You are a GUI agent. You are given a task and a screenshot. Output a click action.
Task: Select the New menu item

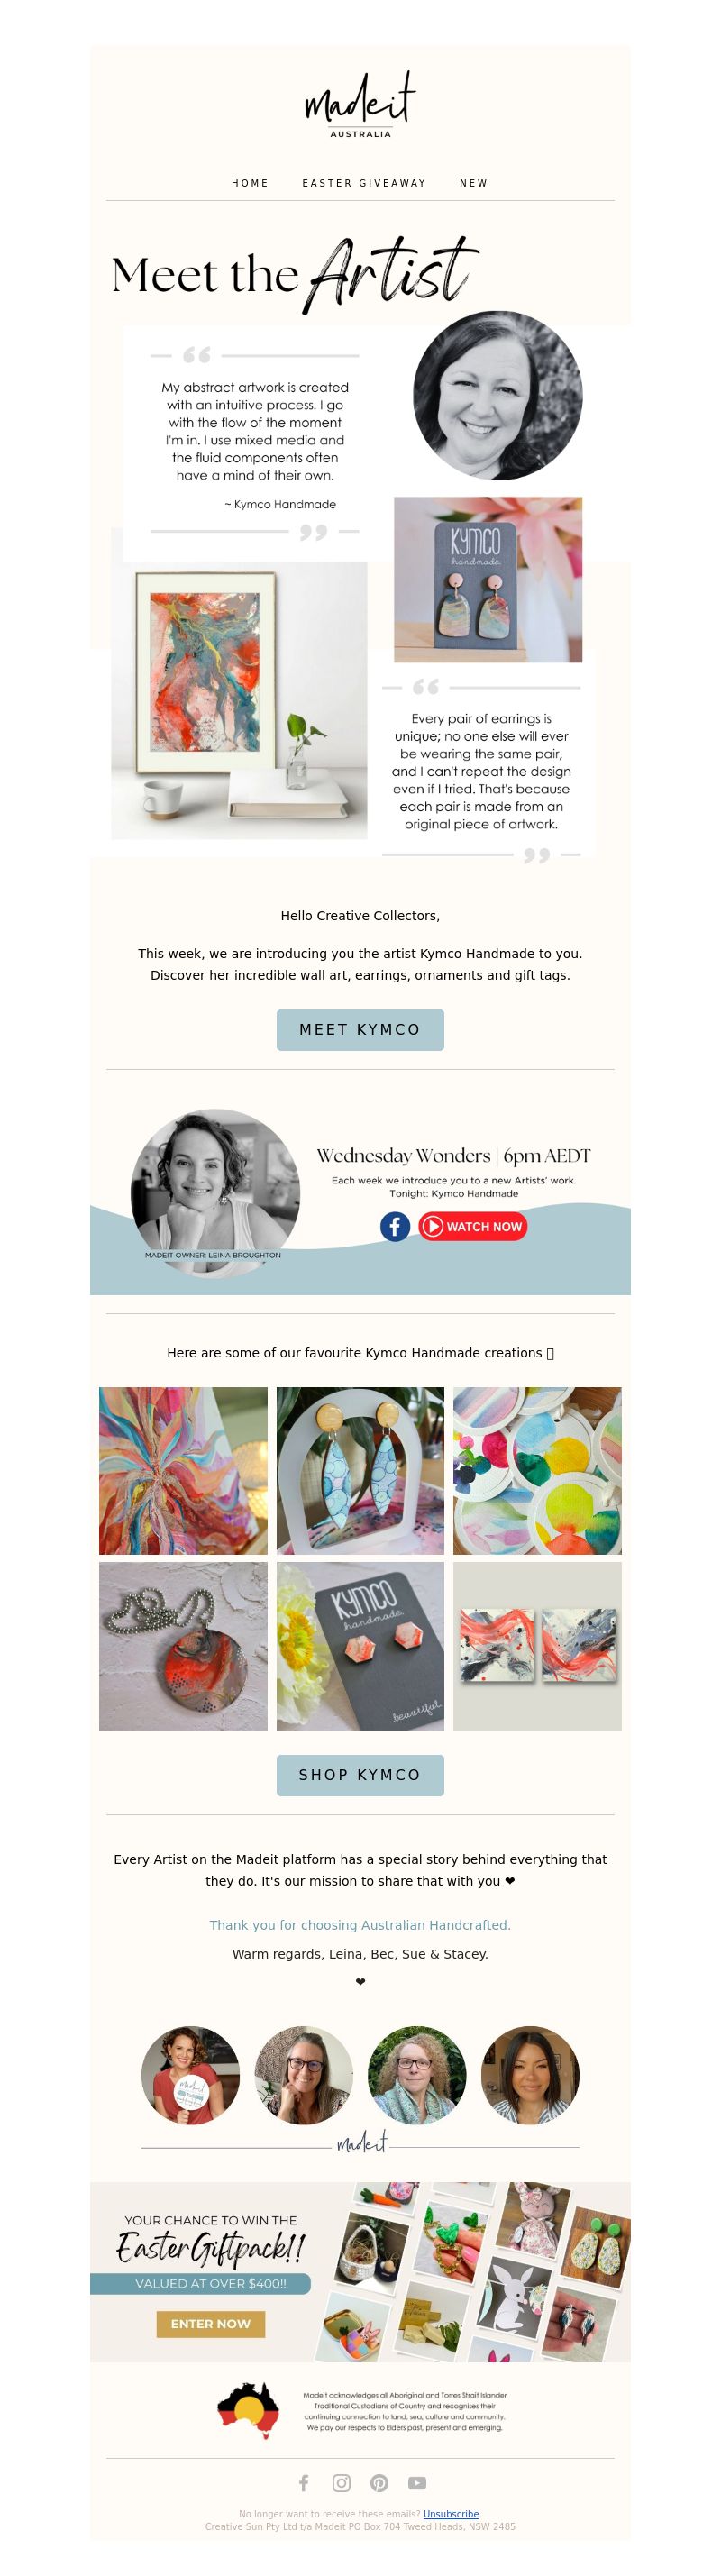pyautogui.click(x=474, y=183)
